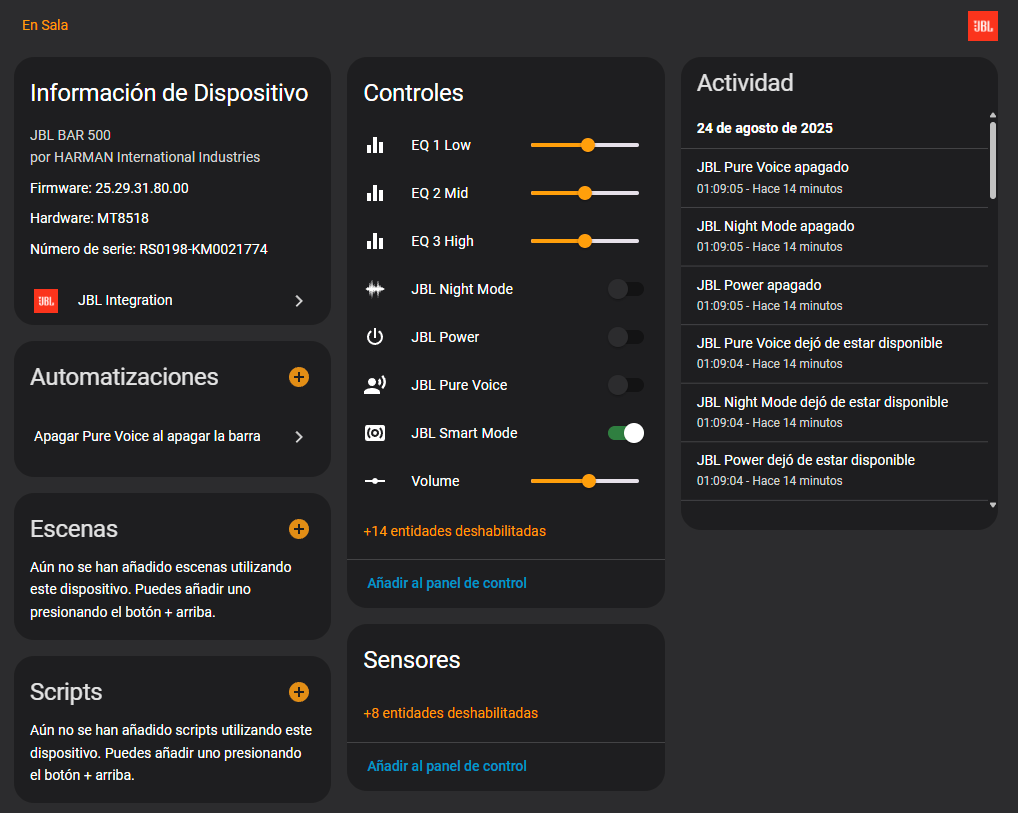
Task: Add a new scene with plus icon
Action: click(298, 529)
